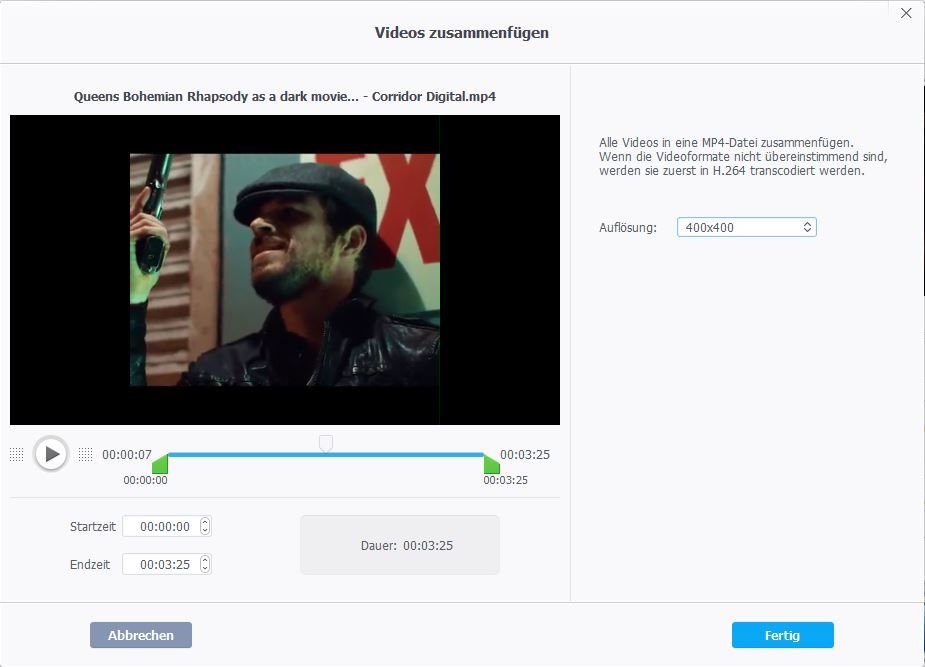
Task: Click the playhead handle on timeline
Action: pos(326,443)
